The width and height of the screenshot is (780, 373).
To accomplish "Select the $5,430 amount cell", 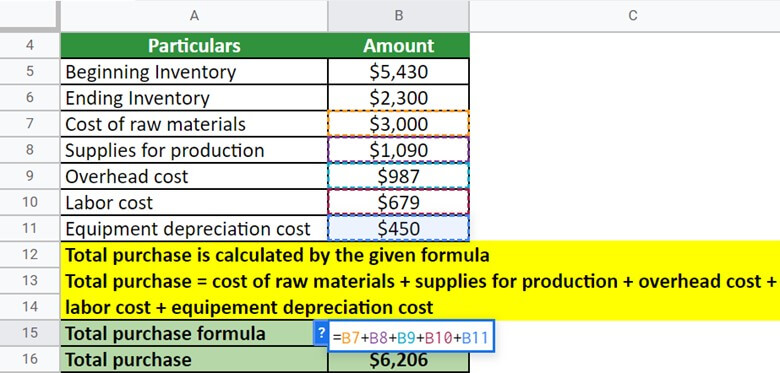I will coord(398,72).
